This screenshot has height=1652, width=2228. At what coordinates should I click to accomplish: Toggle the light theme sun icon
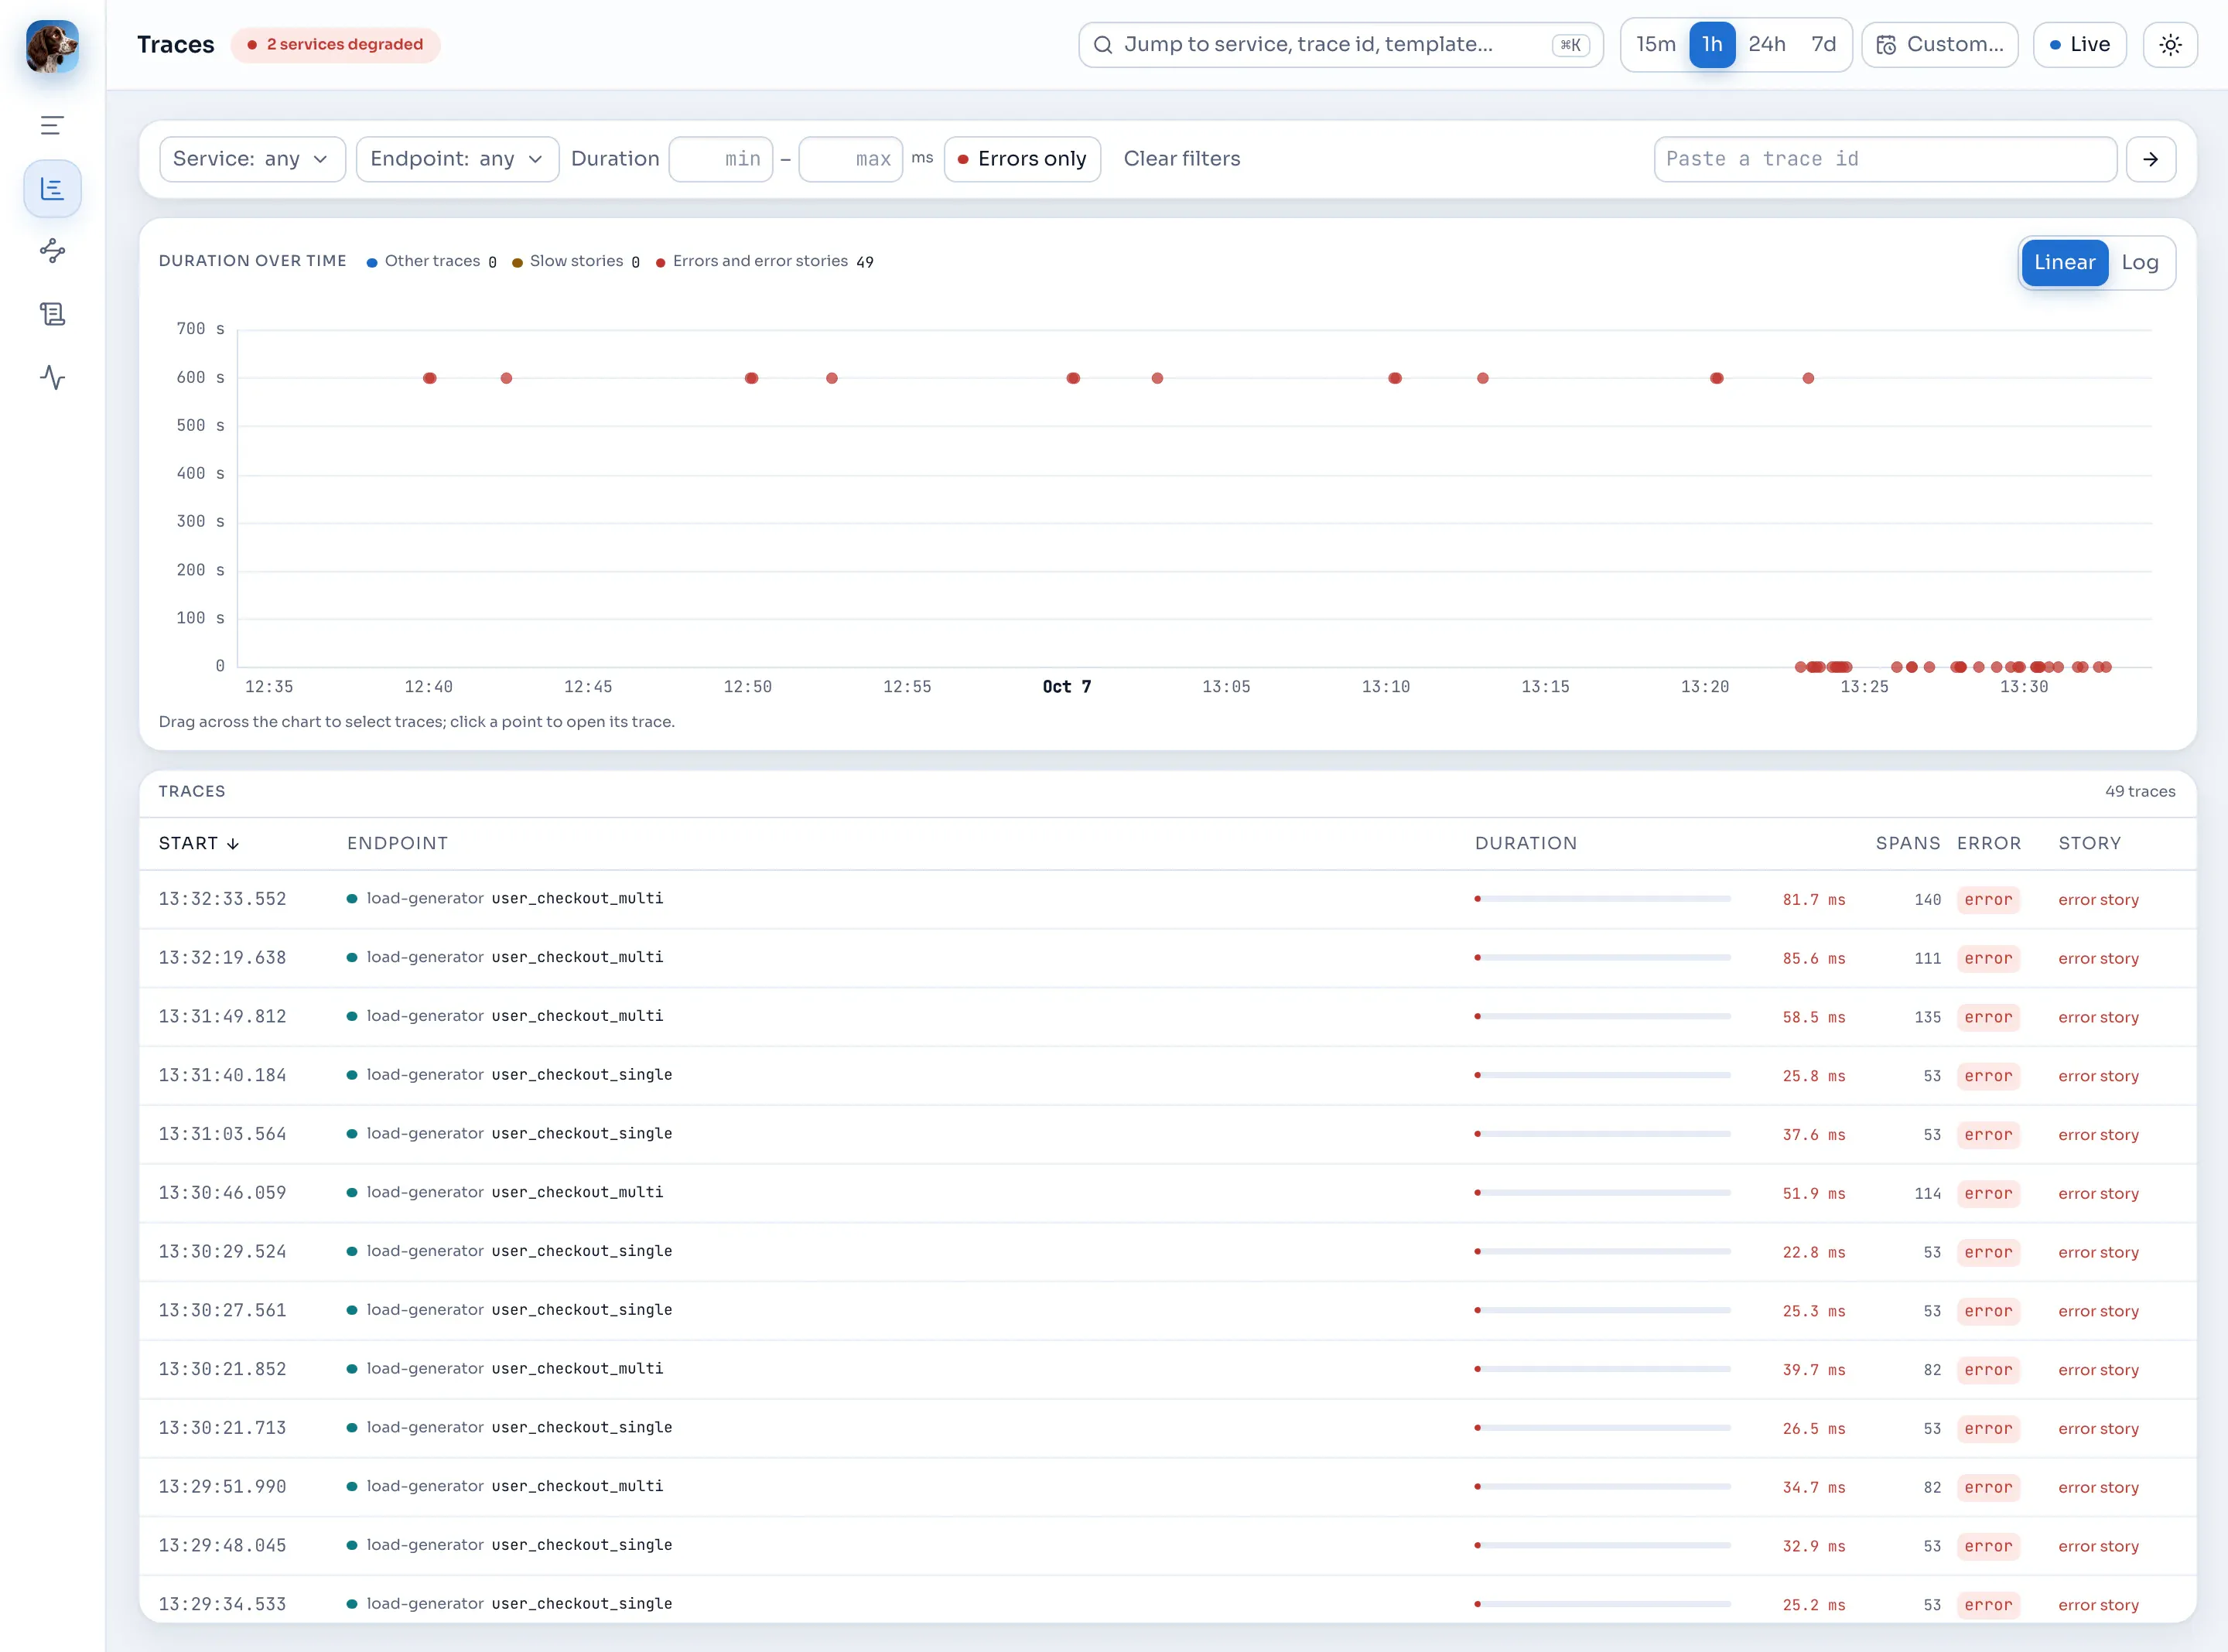pyautogui.click(x=2170, y=45)
